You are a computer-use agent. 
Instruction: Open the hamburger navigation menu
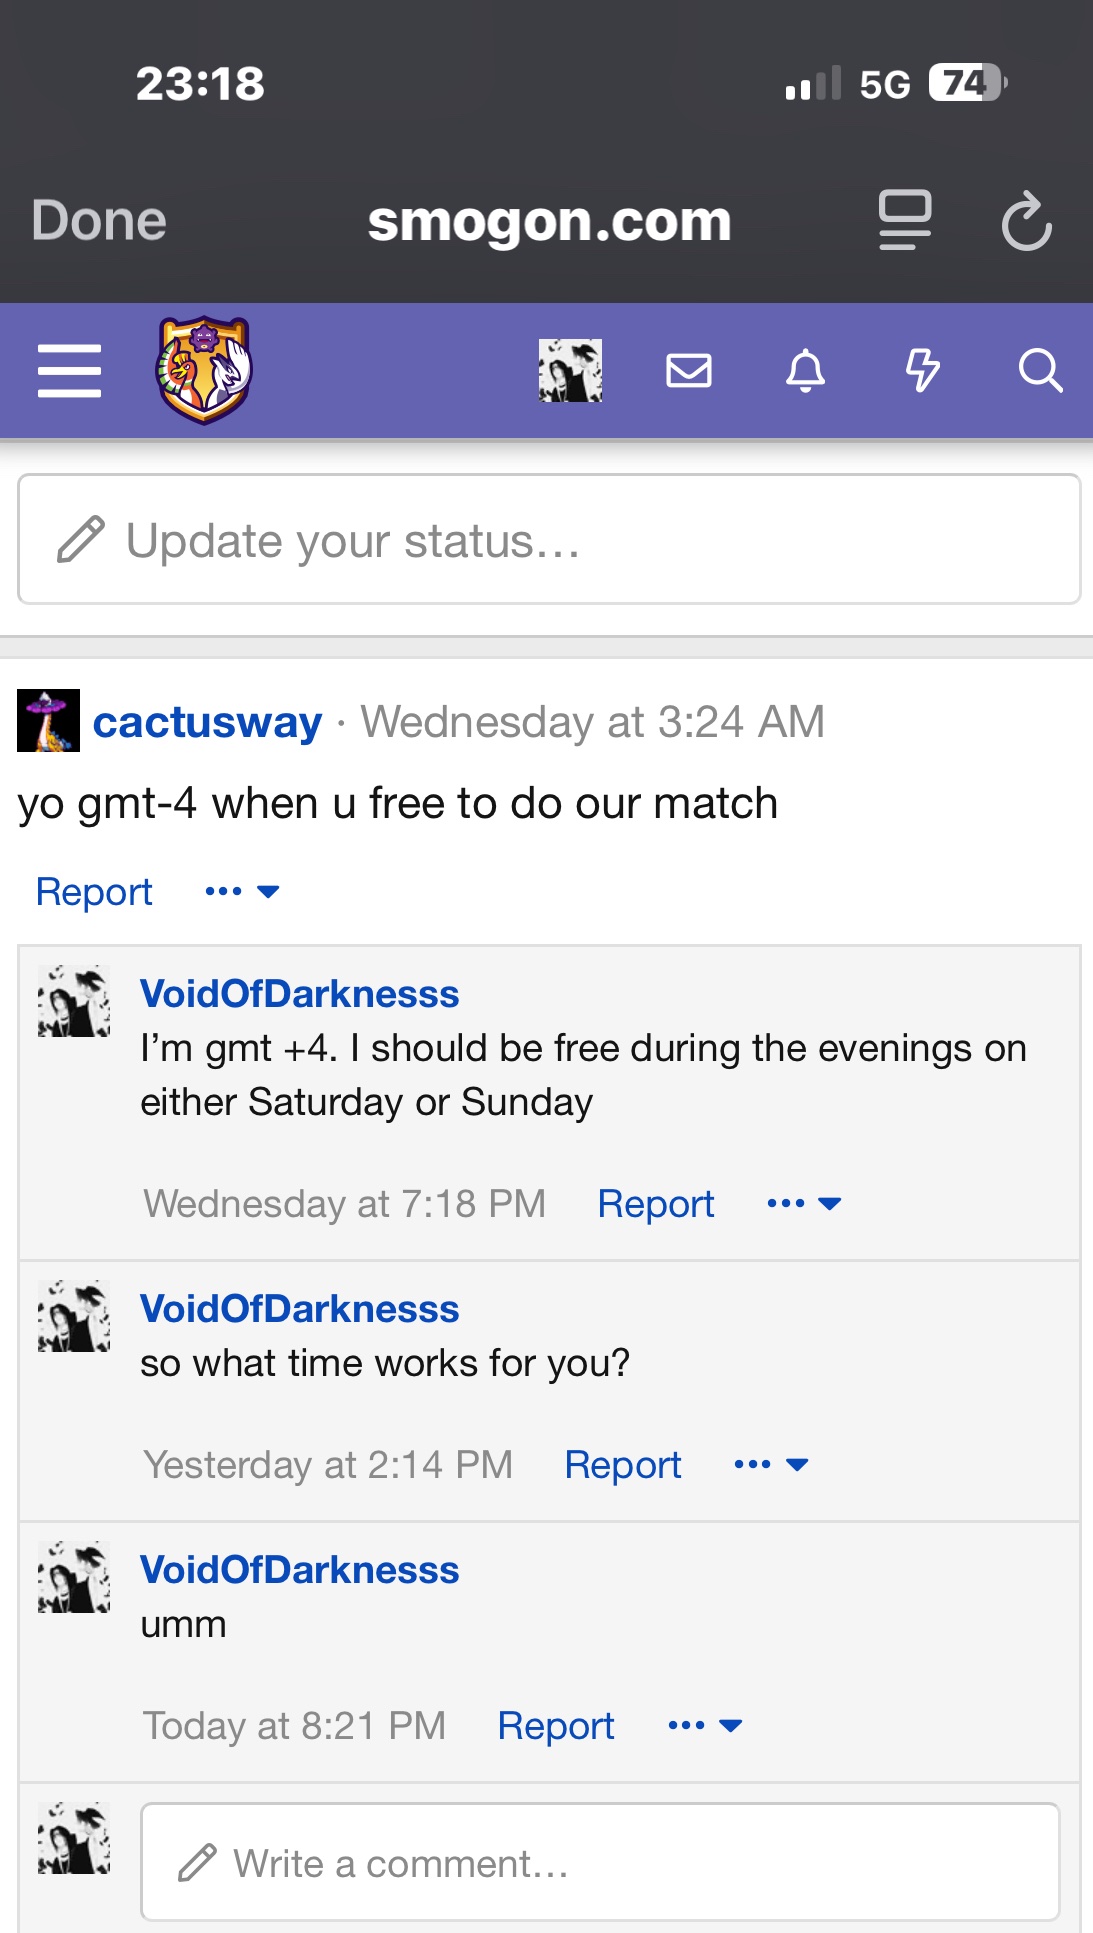[x=69, y=371]
